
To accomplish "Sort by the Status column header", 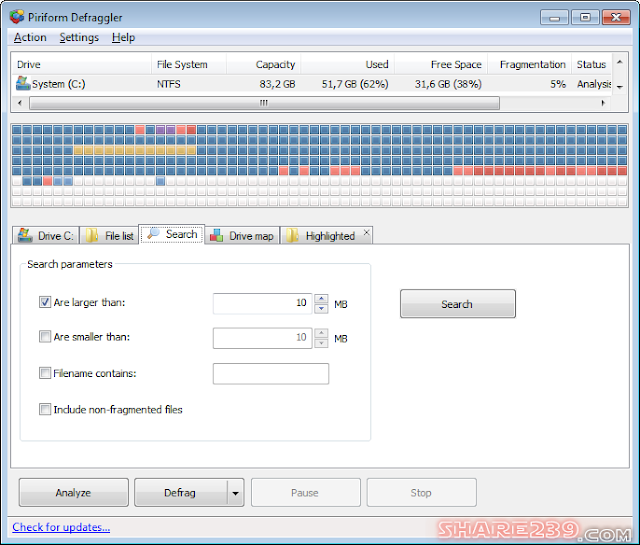I will (x=592, y=64).
